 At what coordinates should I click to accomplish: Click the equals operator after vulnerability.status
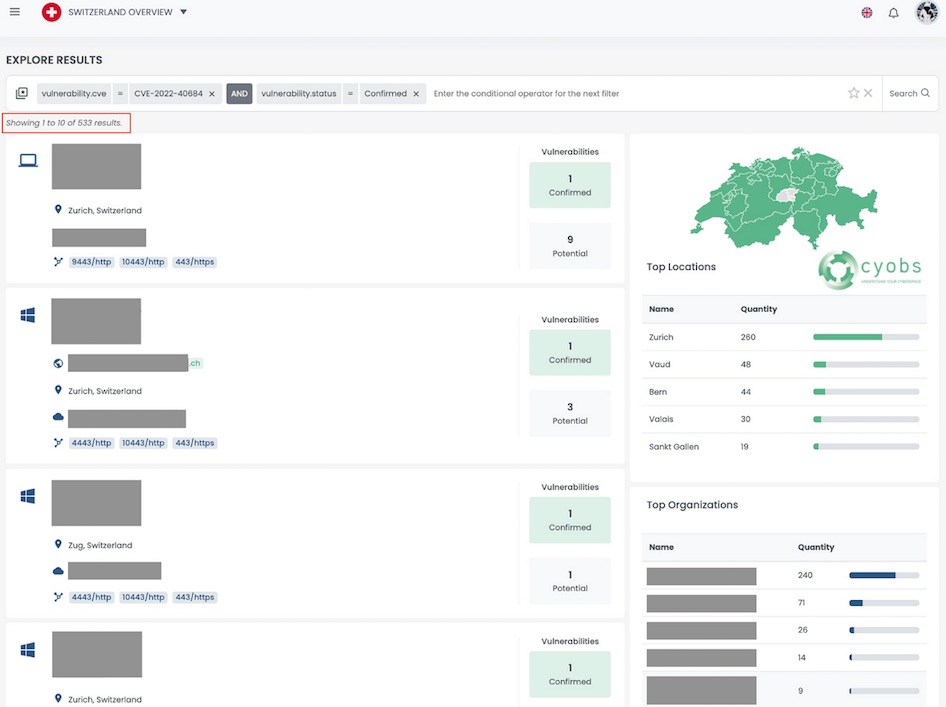[351, 94]
